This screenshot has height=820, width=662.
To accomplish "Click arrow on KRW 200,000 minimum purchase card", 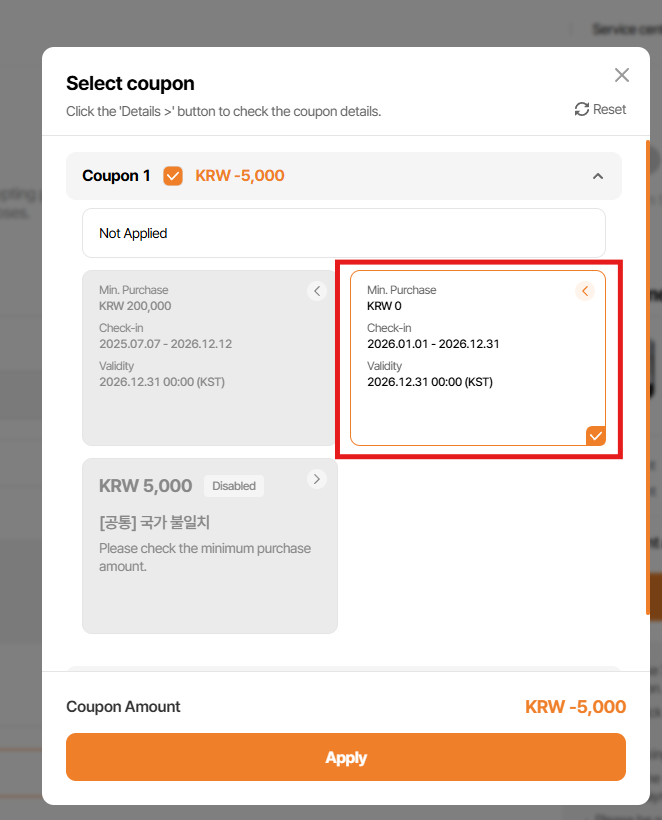I will tap(317, 291).
